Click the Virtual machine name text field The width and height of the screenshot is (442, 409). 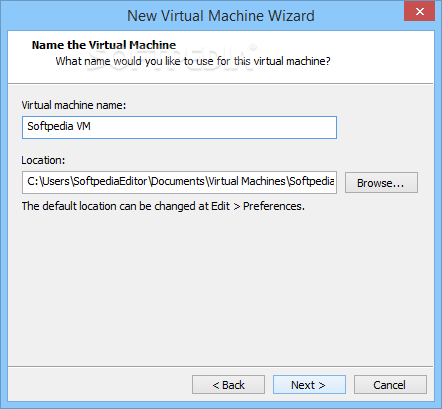pos(179,127)
